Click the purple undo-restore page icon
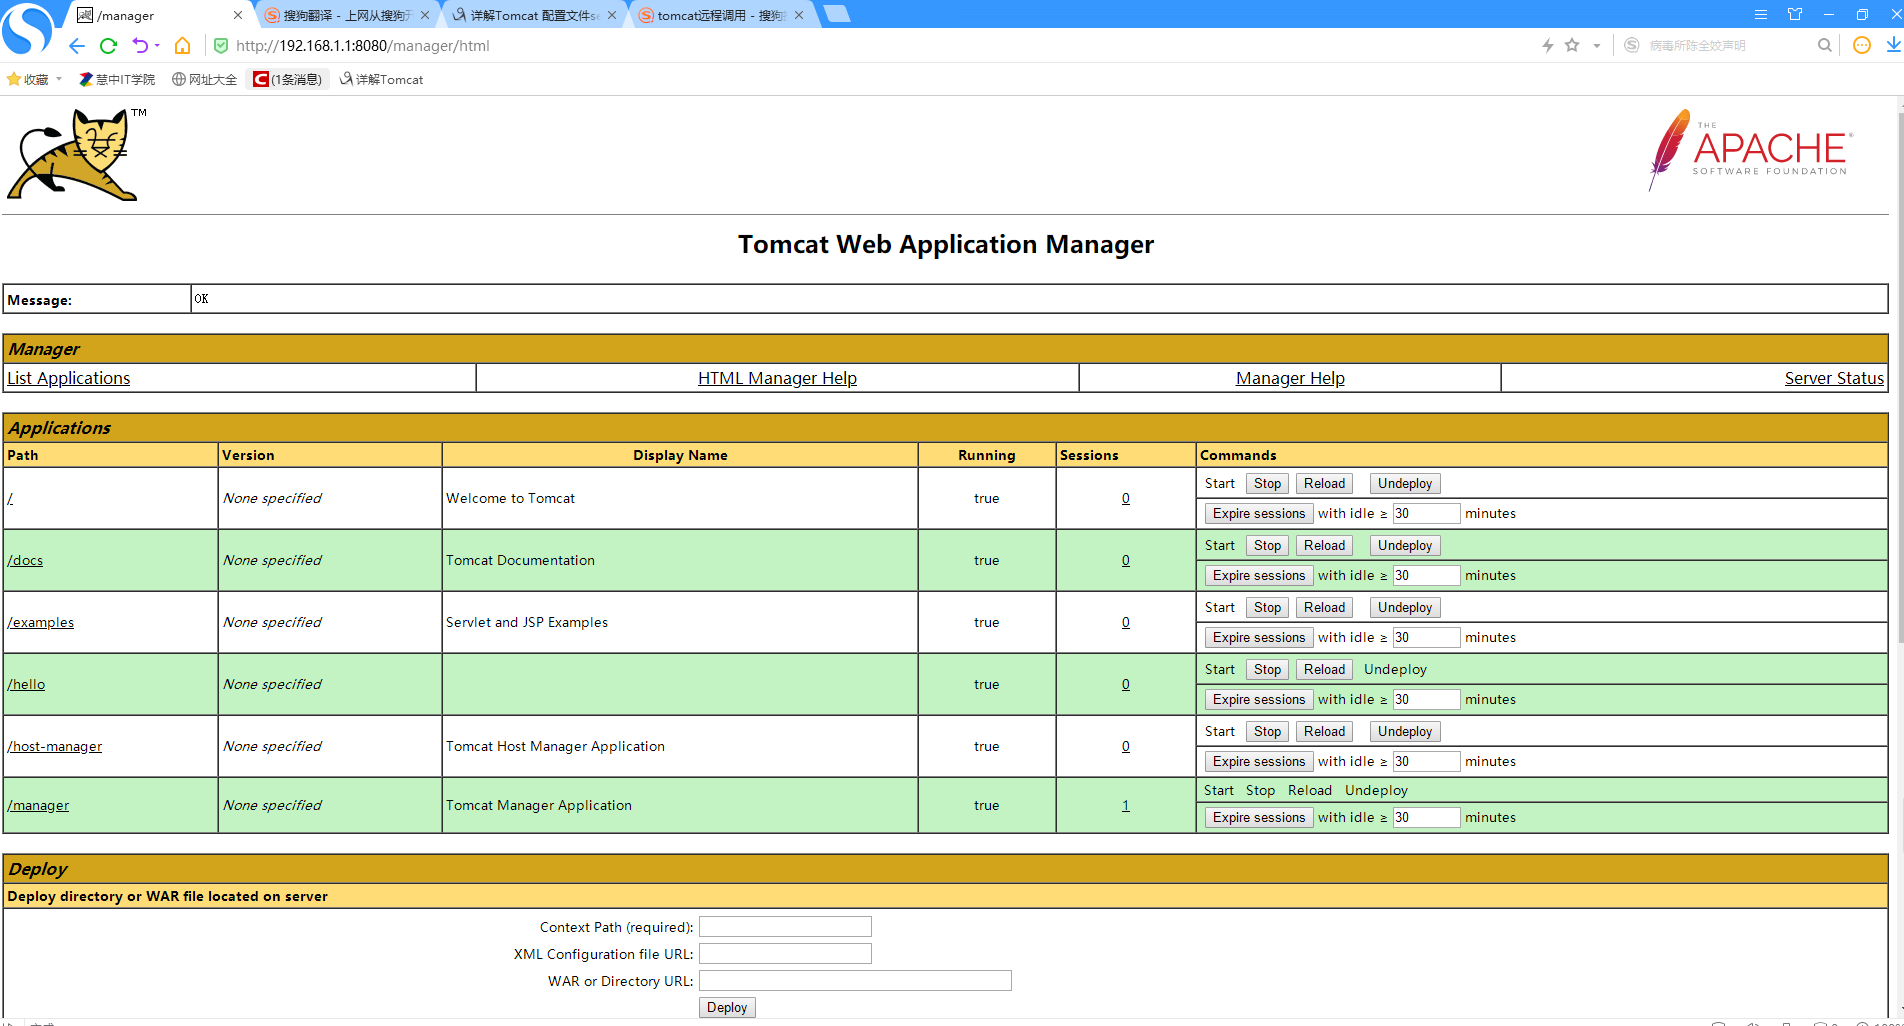 (x=141, y=46)
